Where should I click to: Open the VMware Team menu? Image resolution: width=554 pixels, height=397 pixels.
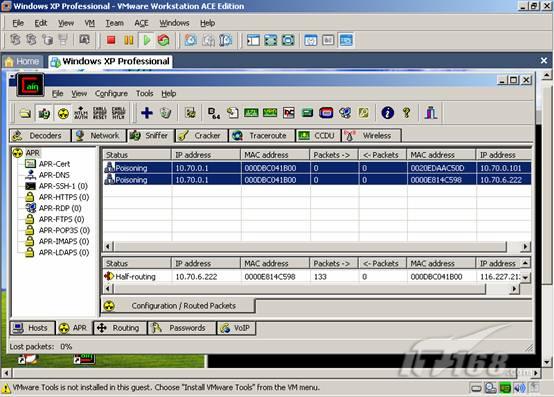tap(114, 23)
